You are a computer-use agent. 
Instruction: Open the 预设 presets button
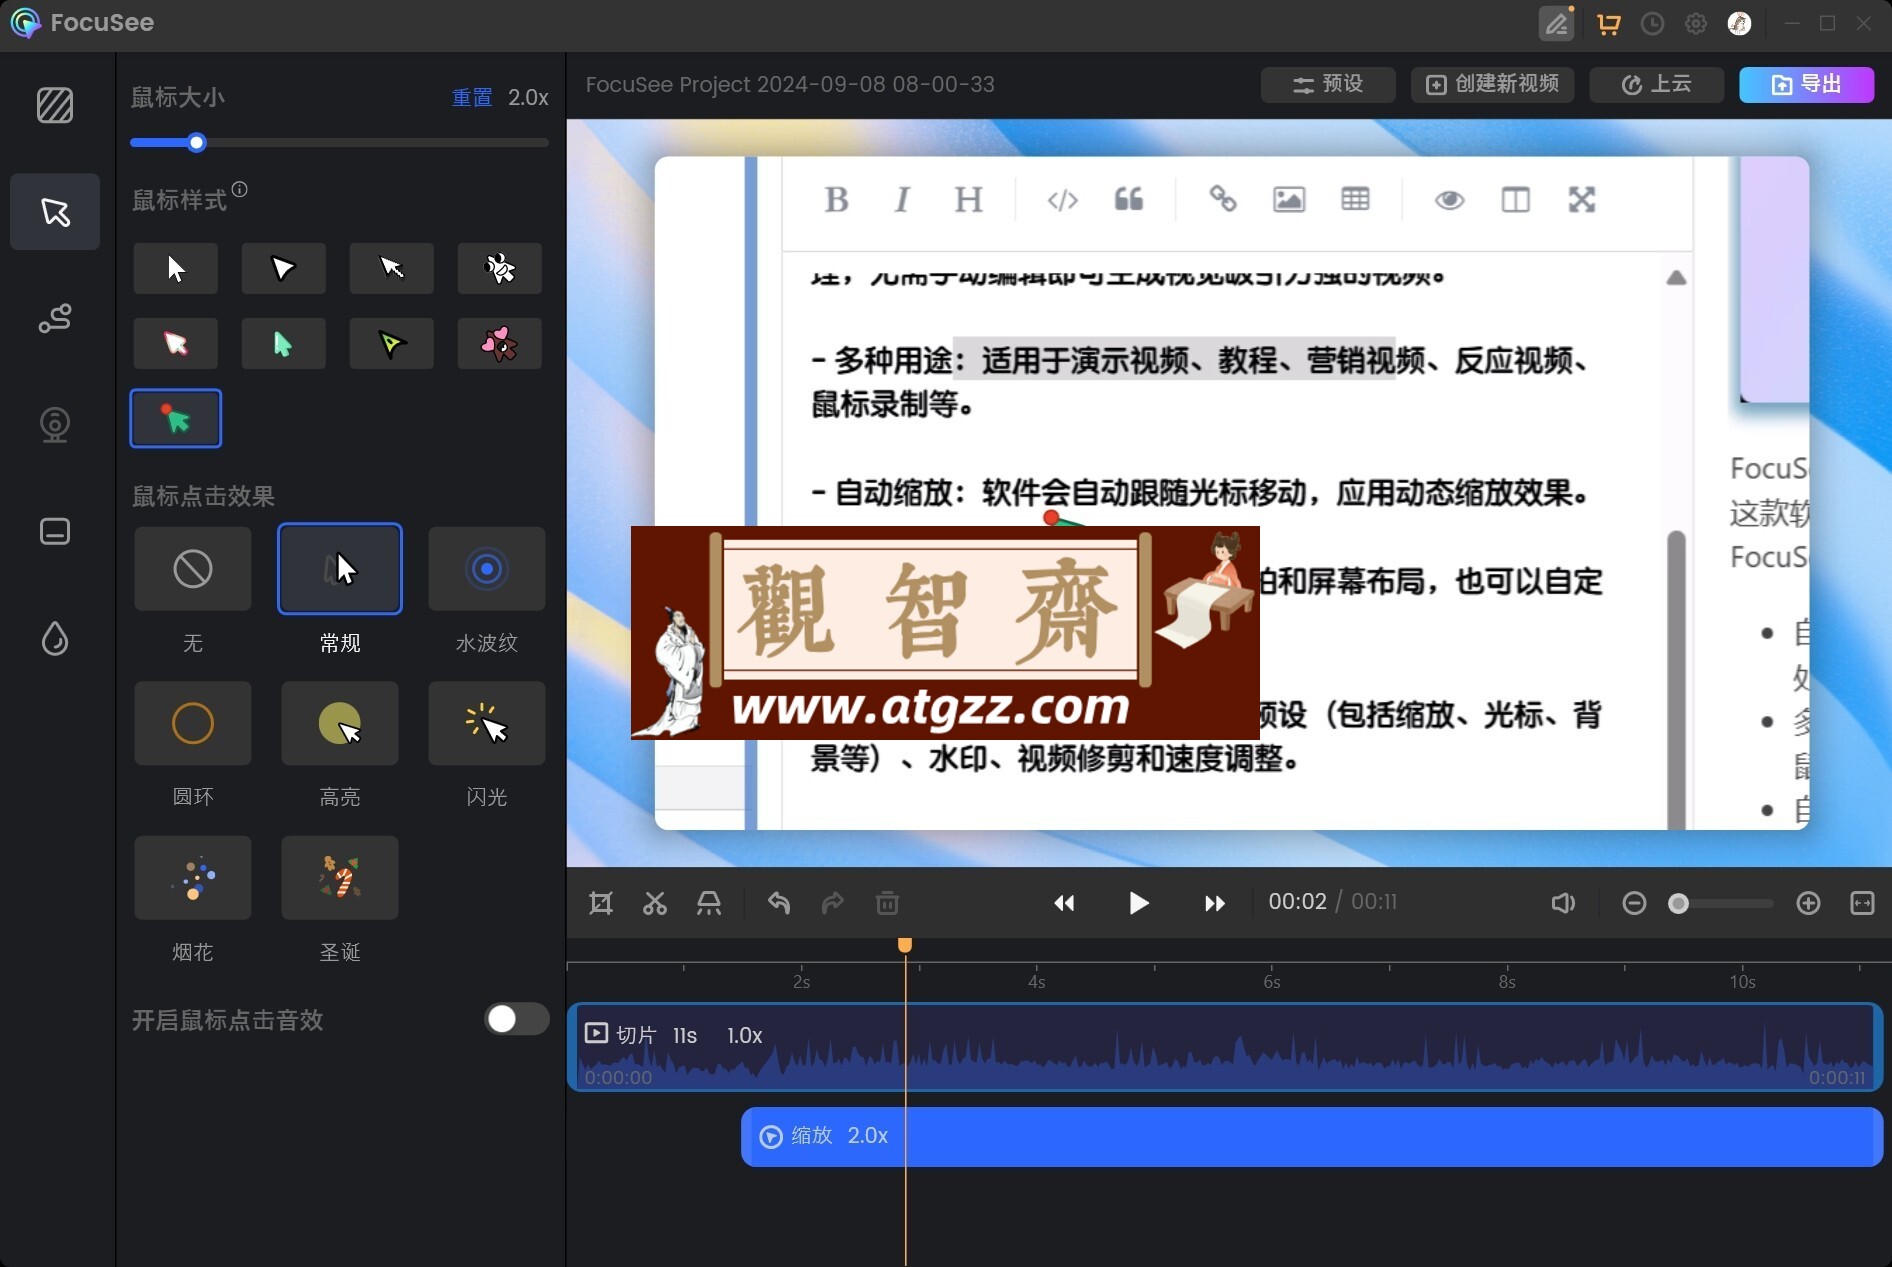click(x=1328, y=84)
